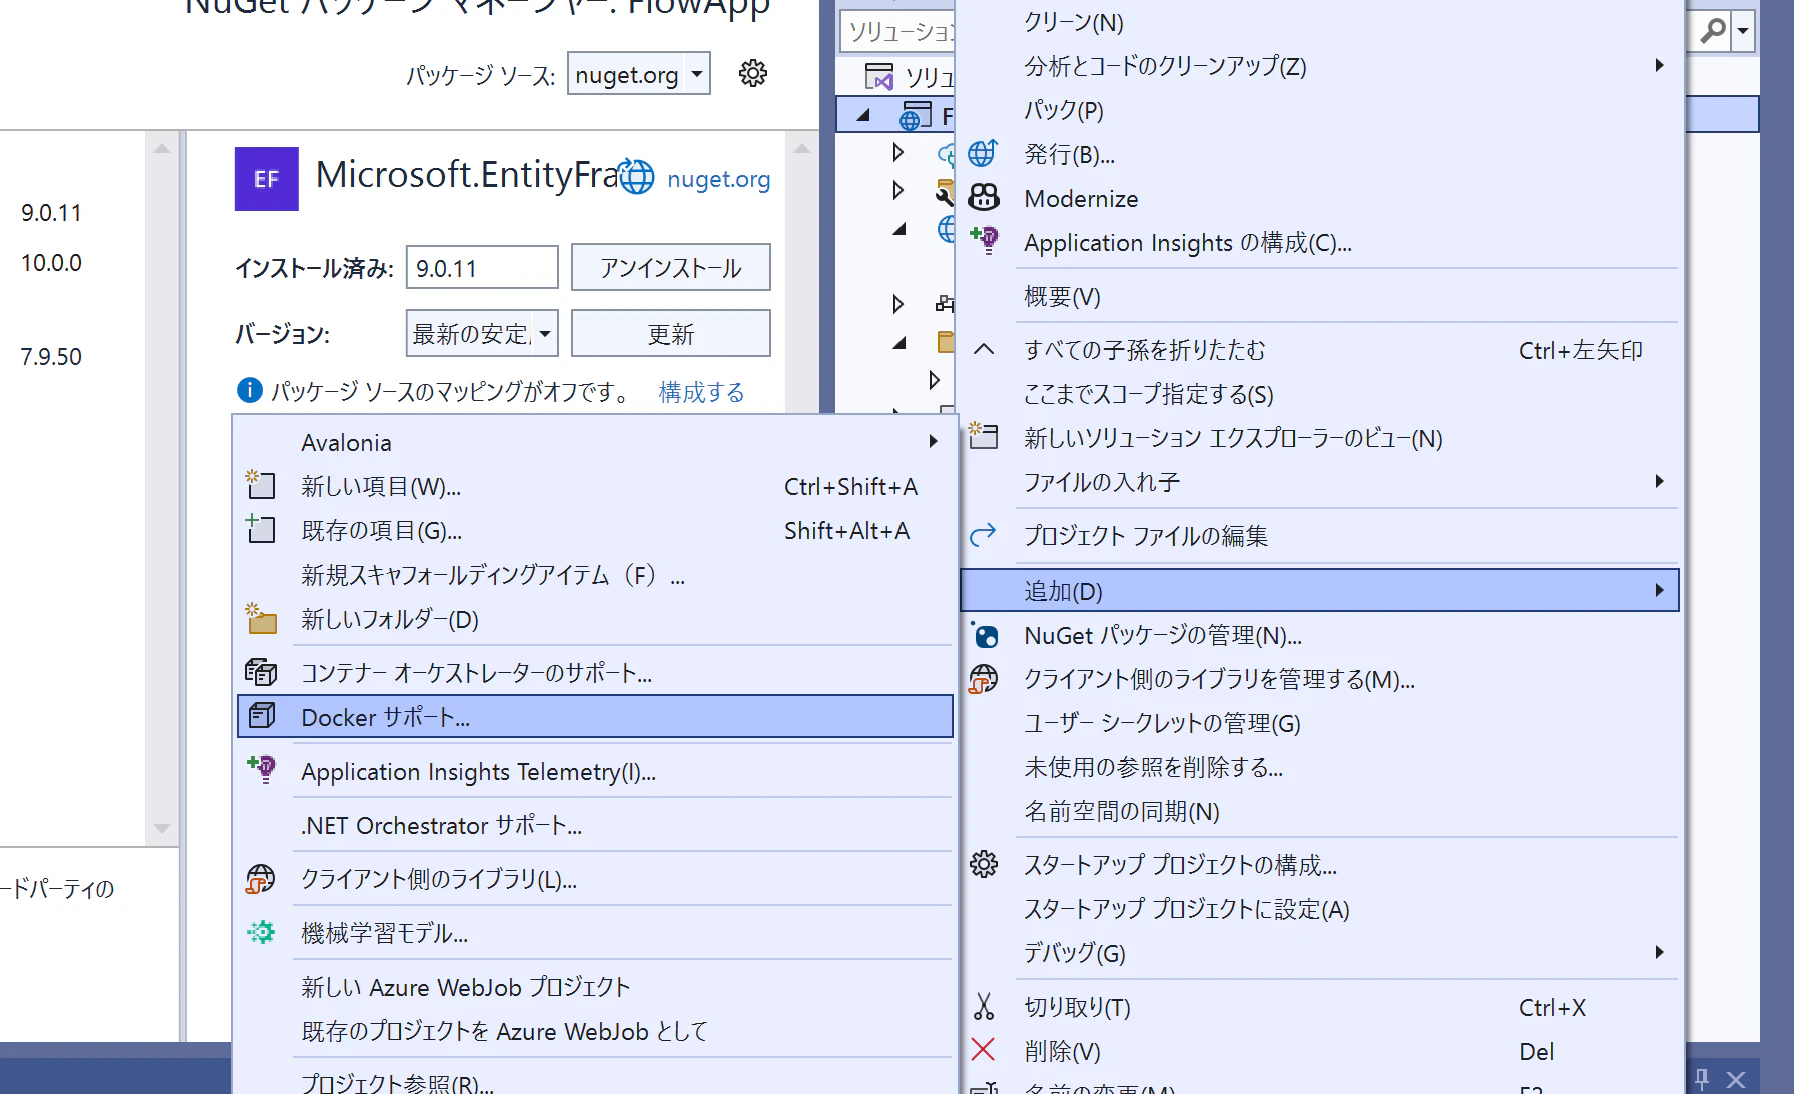Image resolution: width=1794 pixels, height=1094 pixels.
Task: Click the package list scrollbar up arrow
Action: click(162, 148)
